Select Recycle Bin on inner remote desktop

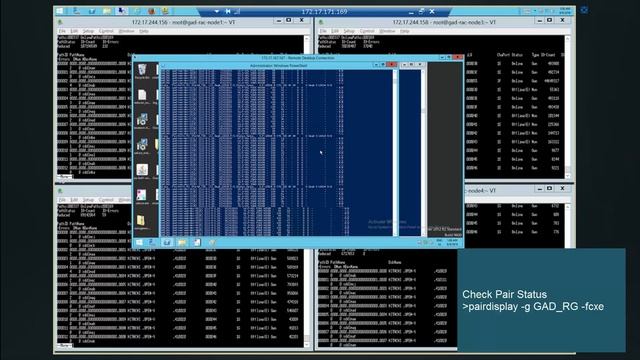coord(142,71)
